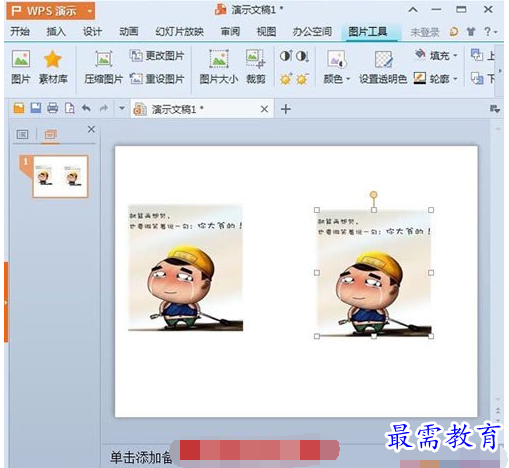Open the 开始 tab
The image size is (509, 468).
(x=20, y=32)
